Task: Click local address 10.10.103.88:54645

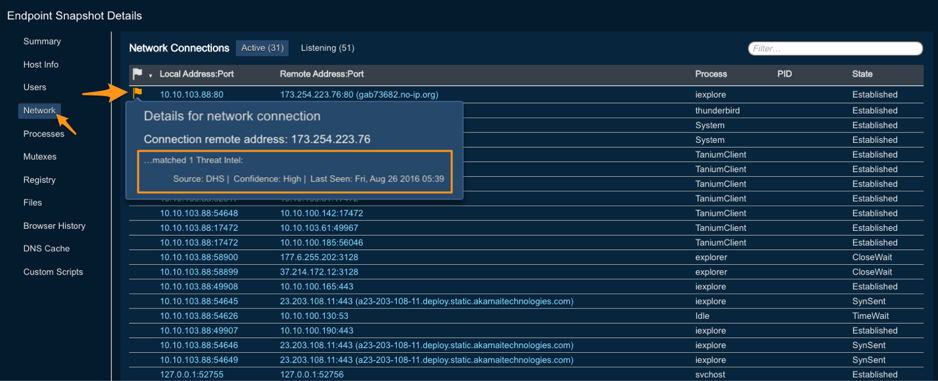Action: point(199,301)
